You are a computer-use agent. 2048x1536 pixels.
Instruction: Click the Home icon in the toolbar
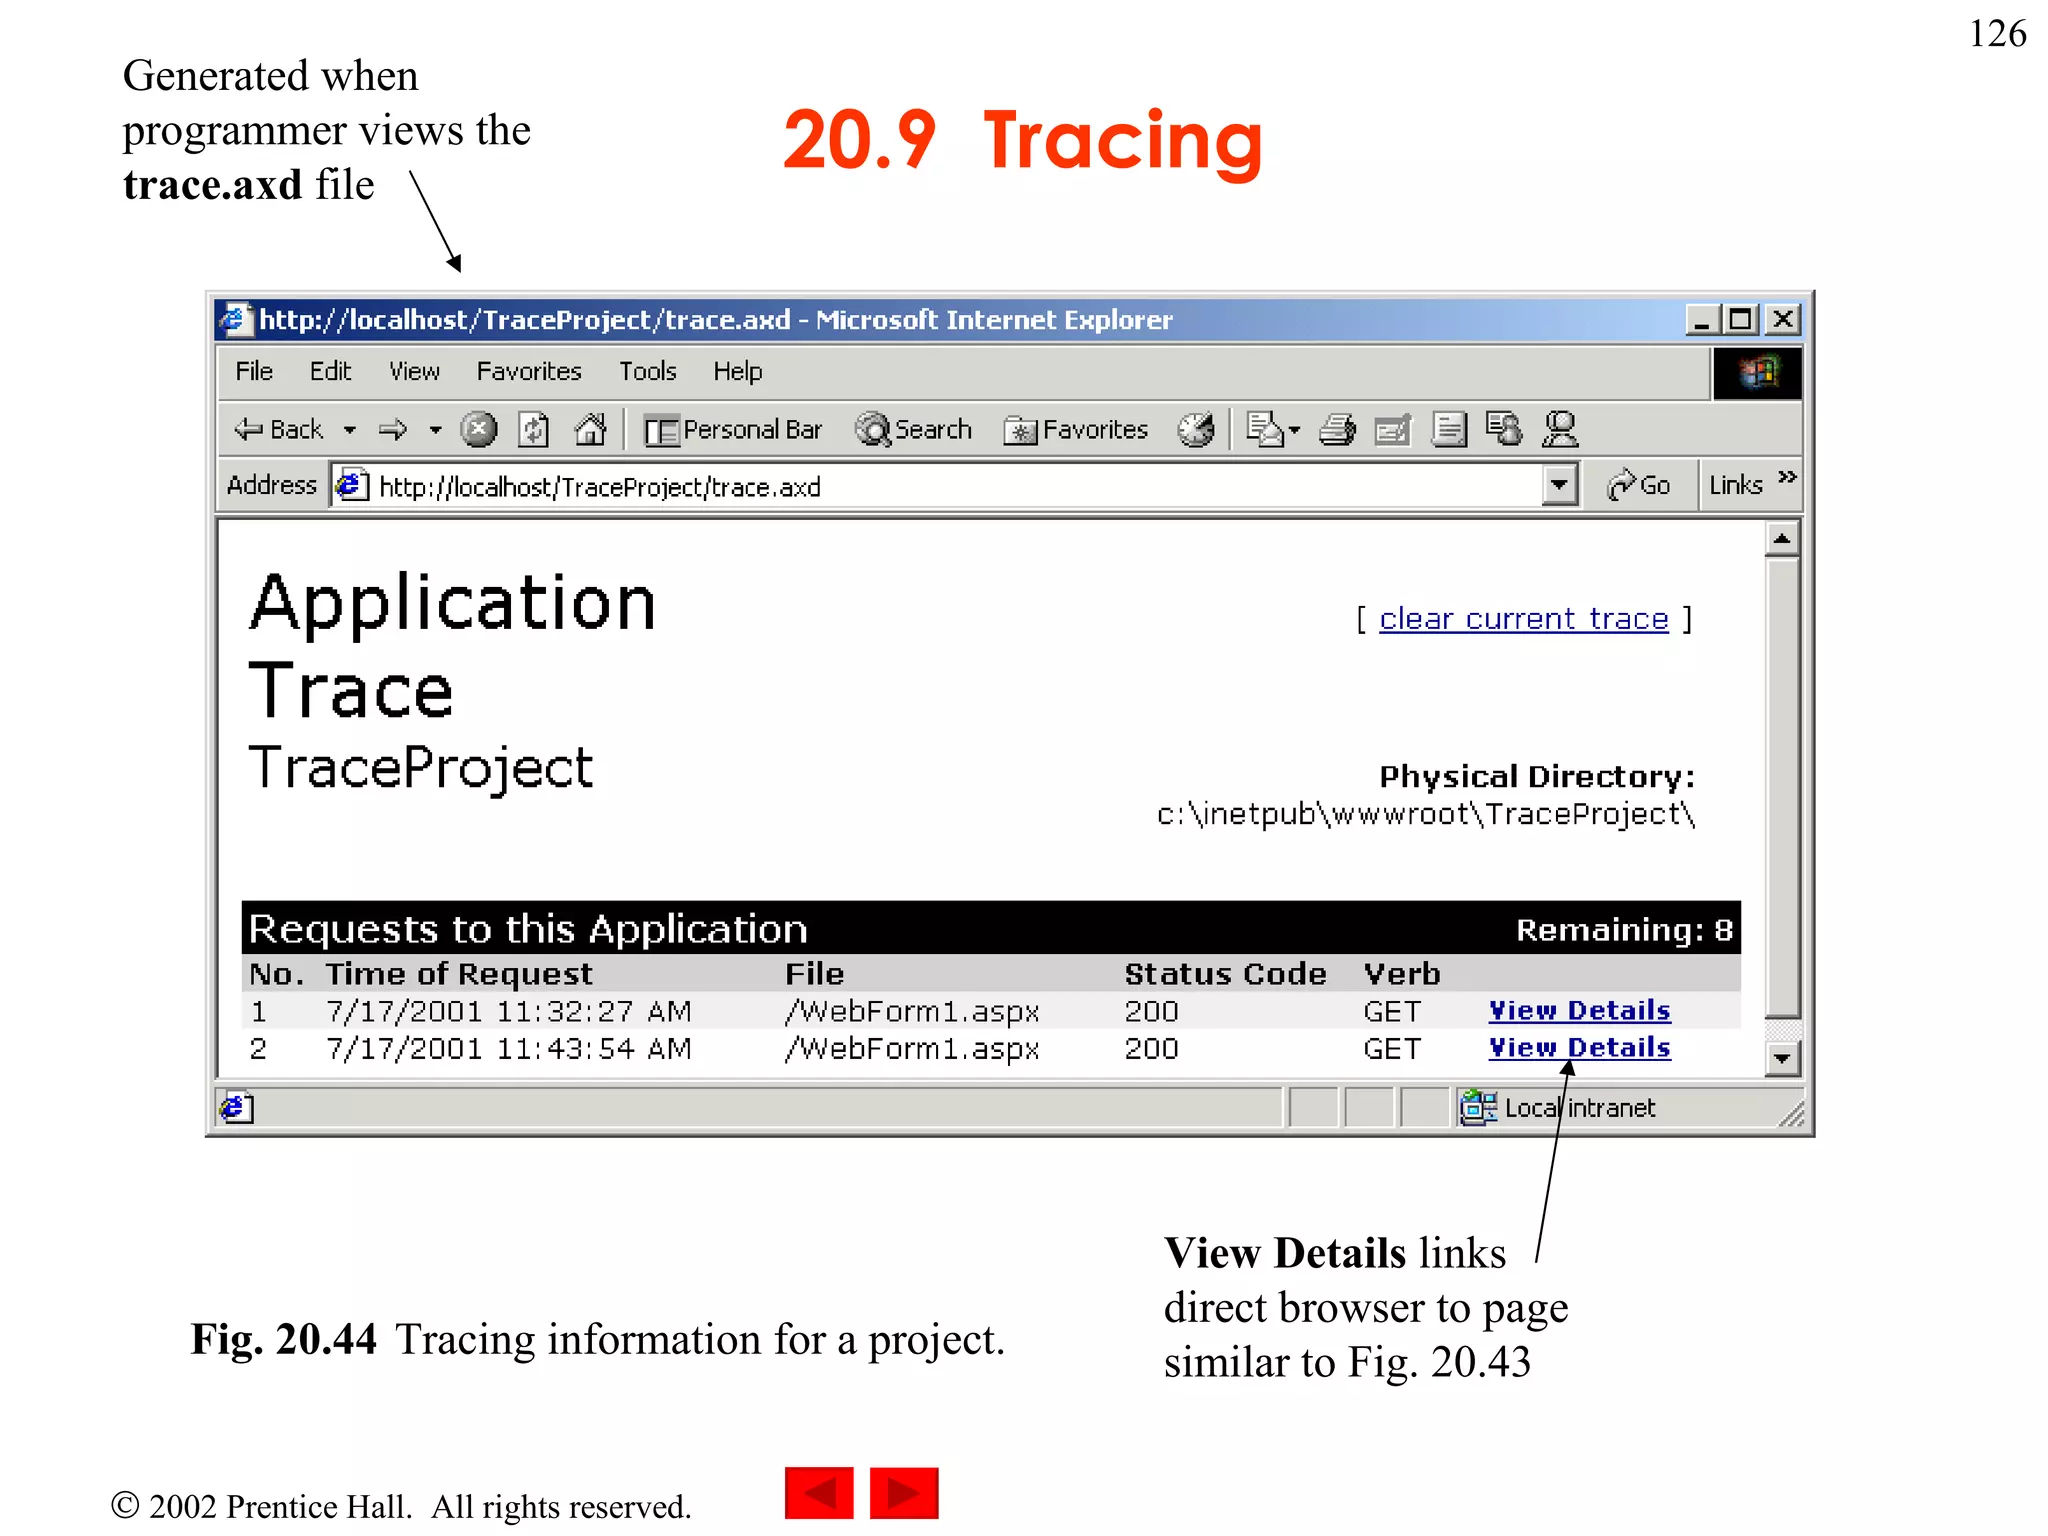[591, 430]
